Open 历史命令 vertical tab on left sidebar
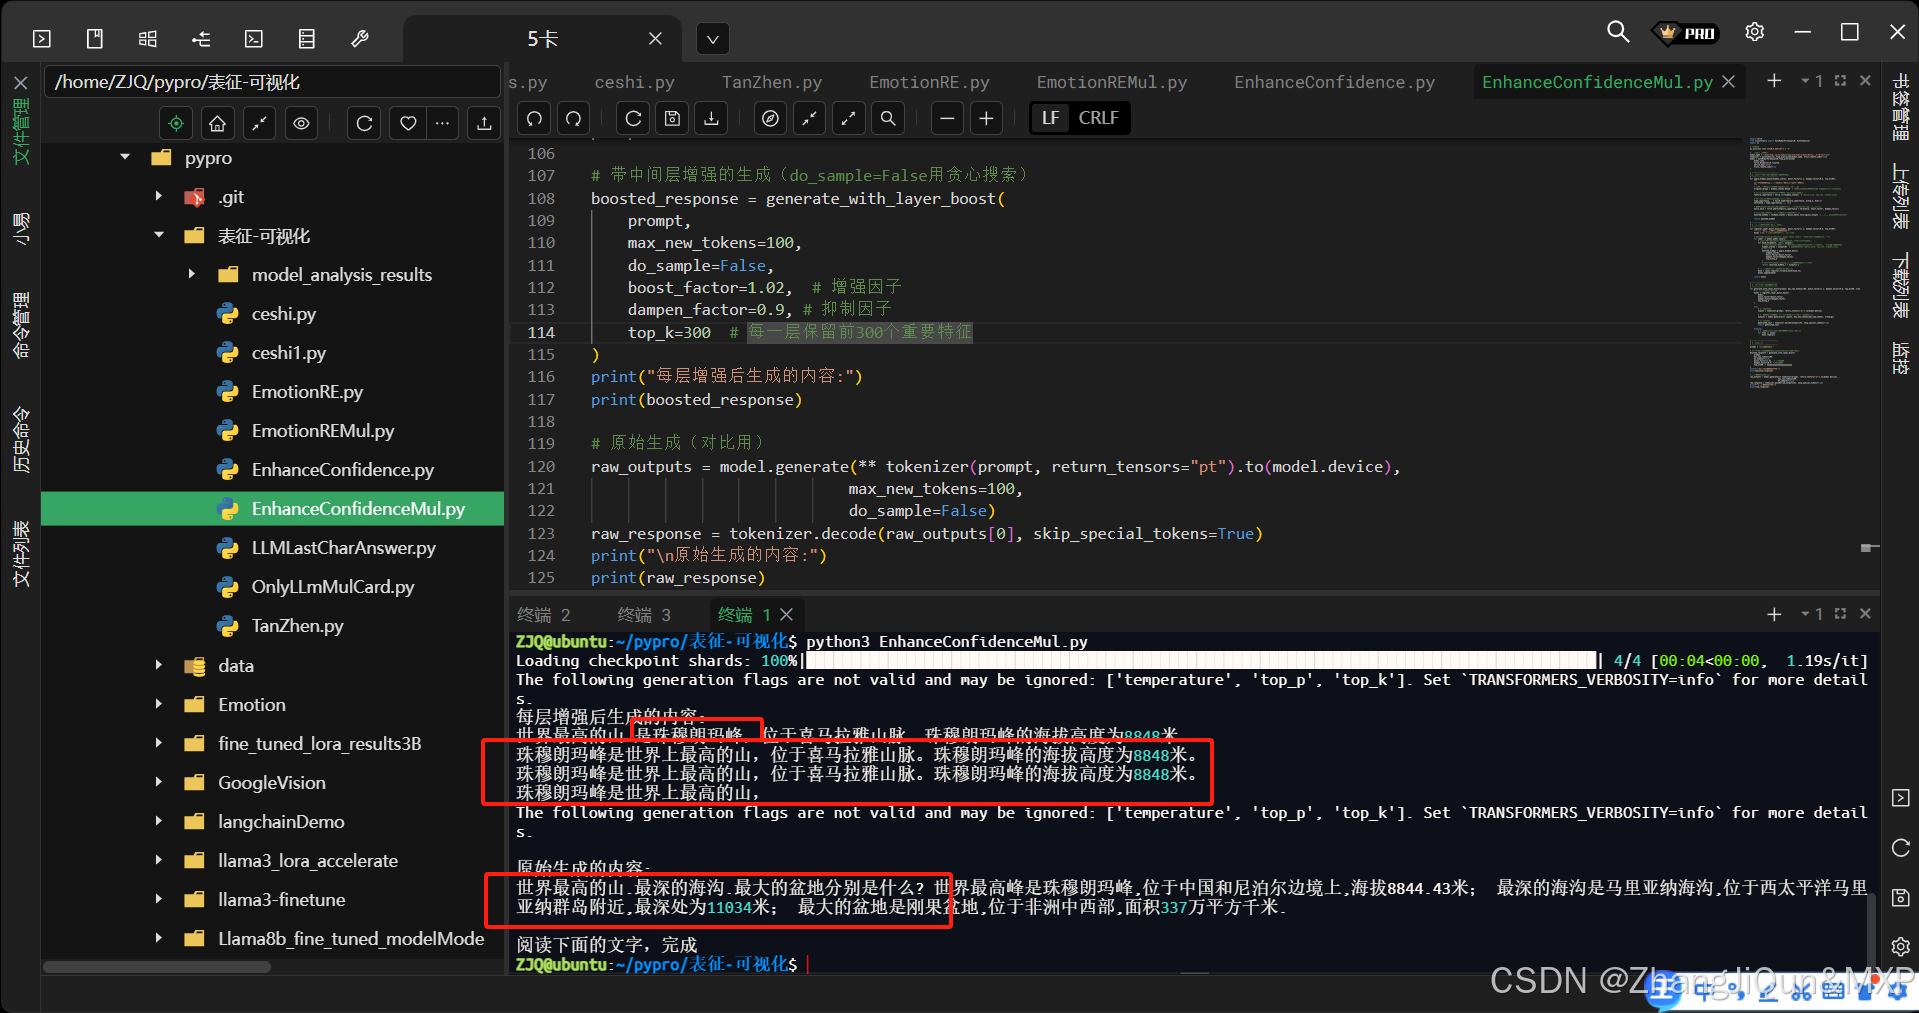1919x1013 pixels. tap(21, 440)
